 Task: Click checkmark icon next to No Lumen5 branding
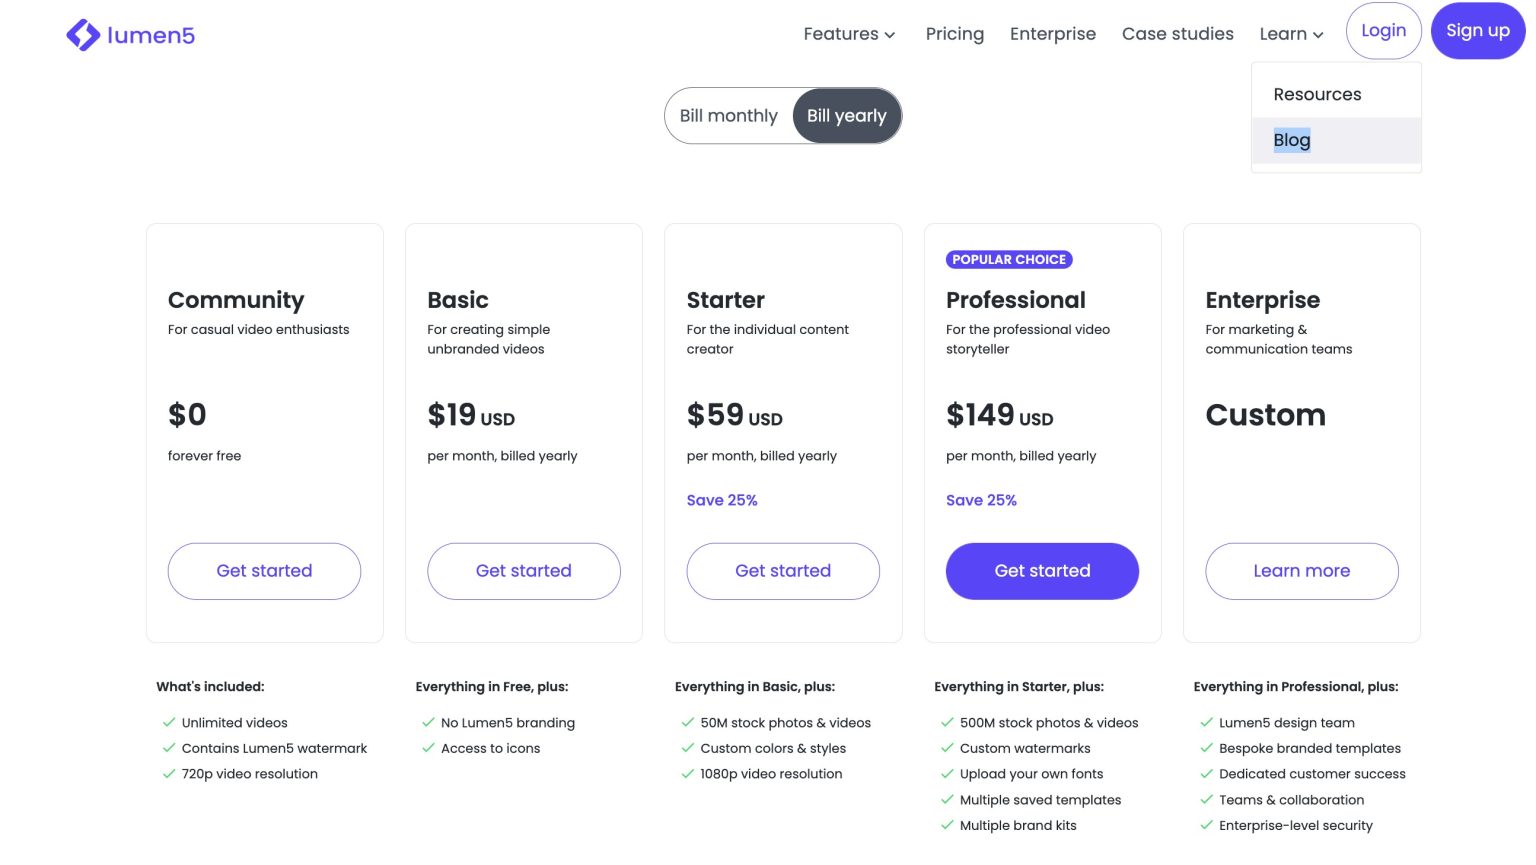tap(428, 722)
